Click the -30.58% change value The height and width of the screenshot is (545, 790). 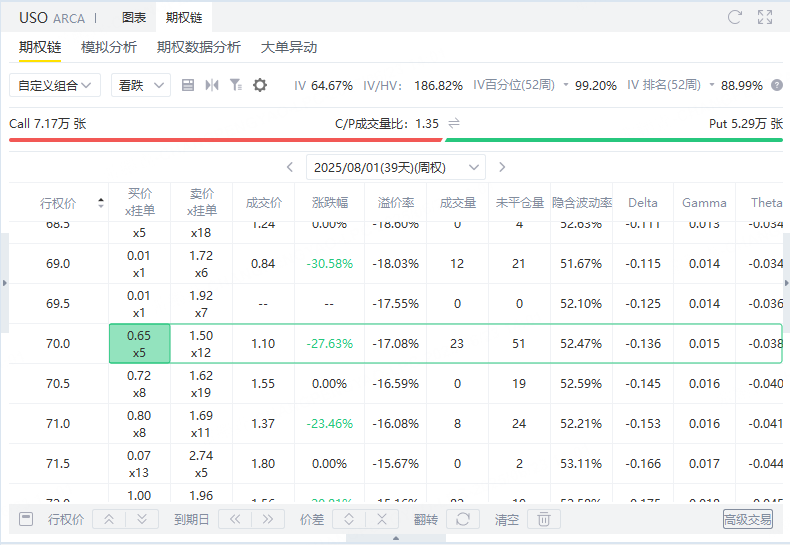(x=330, y=264)
